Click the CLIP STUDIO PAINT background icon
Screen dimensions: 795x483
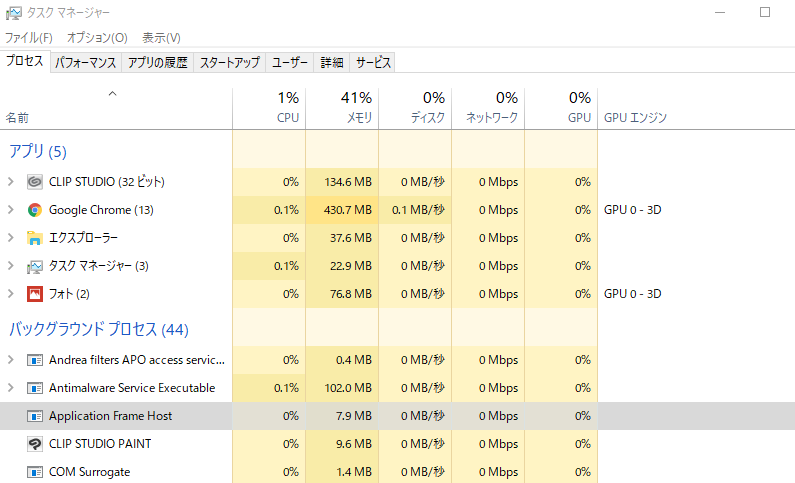pos(34,444)
